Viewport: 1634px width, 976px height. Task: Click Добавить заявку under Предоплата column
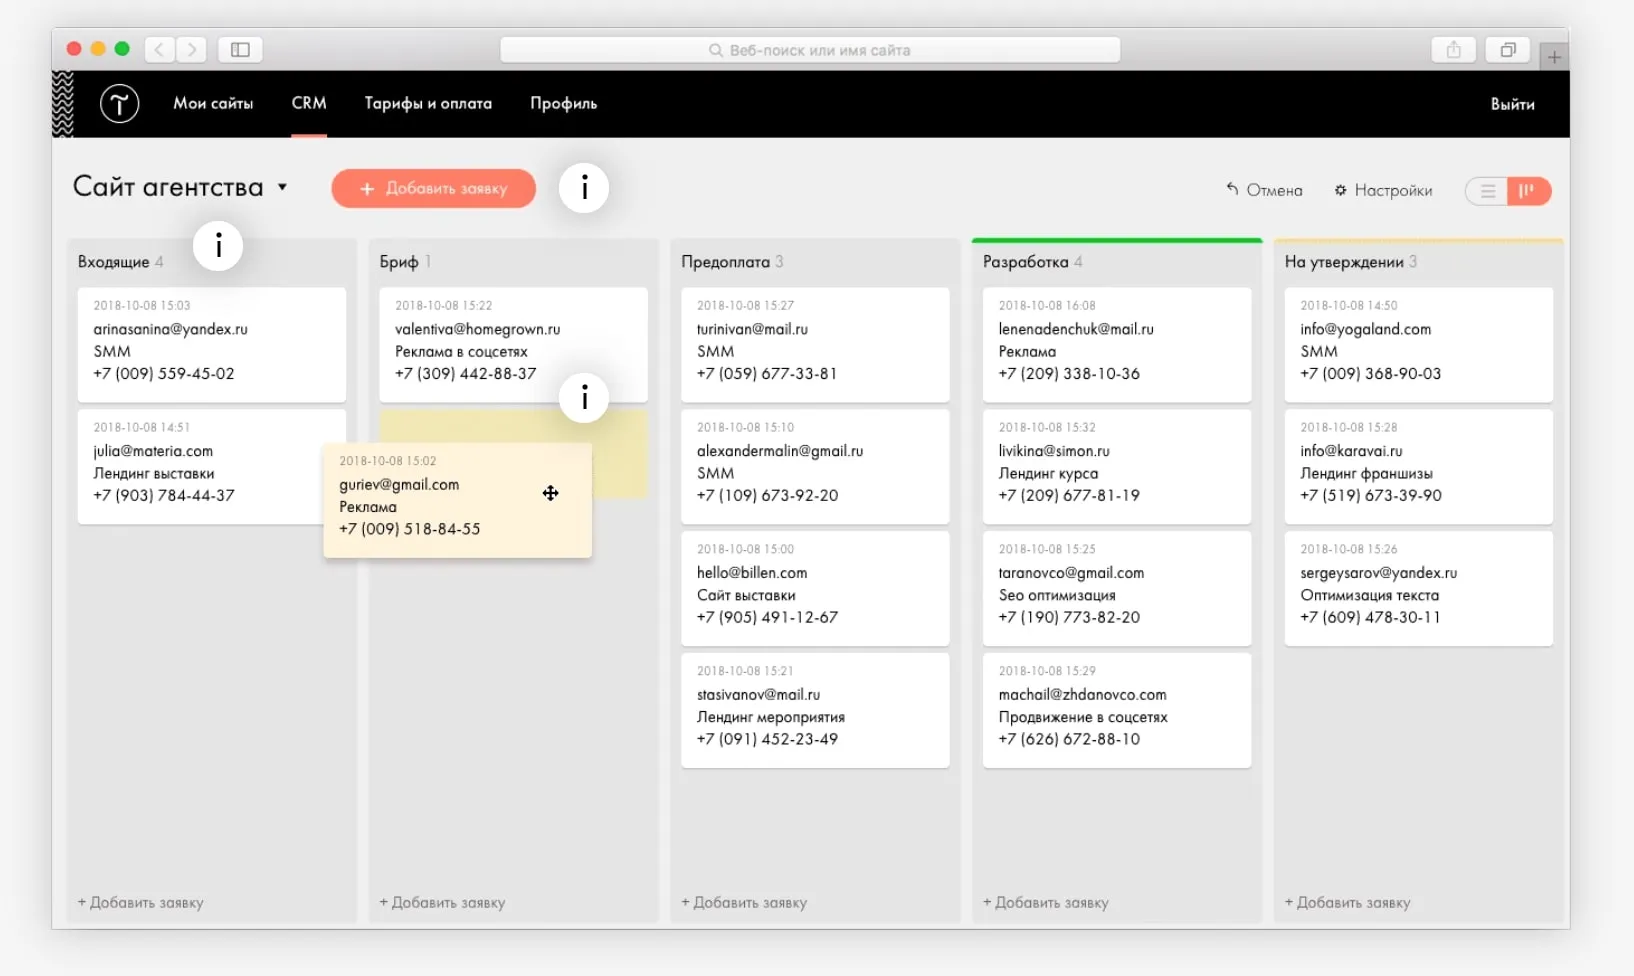(744, 902)
